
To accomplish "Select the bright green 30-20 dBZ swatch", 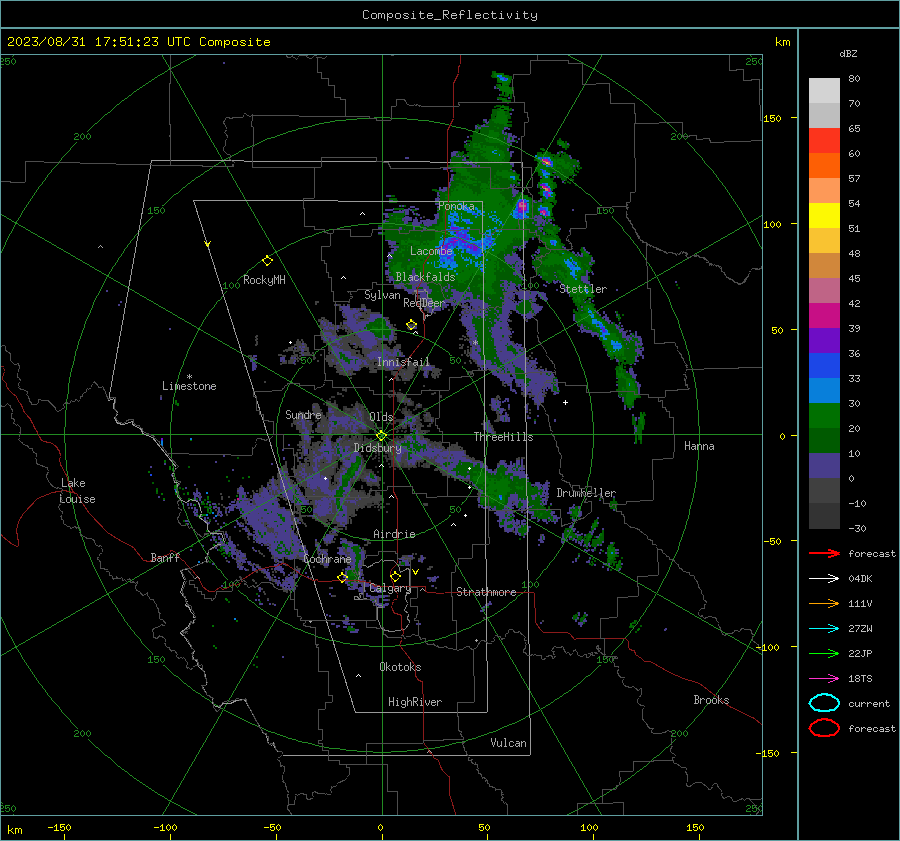I will [x=824, y=416].
